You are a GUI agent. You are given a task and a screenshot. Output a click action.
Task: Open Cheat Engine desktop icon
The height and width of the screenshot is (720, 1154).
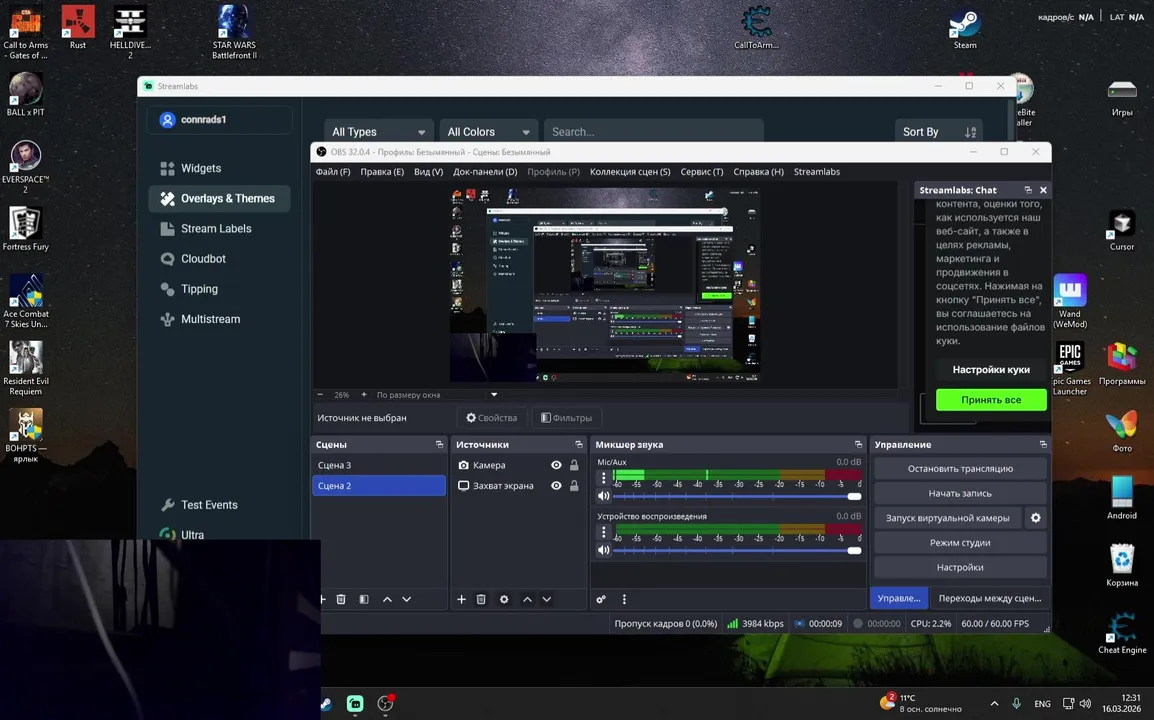tap(1122, 634)
